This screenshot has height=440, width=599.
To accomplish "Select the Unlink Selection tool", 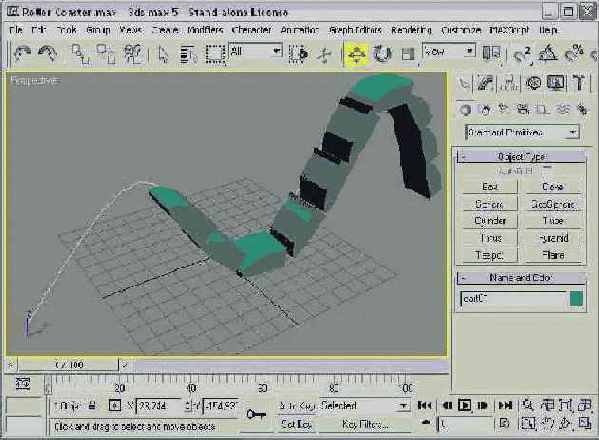I will click(106, 53).
